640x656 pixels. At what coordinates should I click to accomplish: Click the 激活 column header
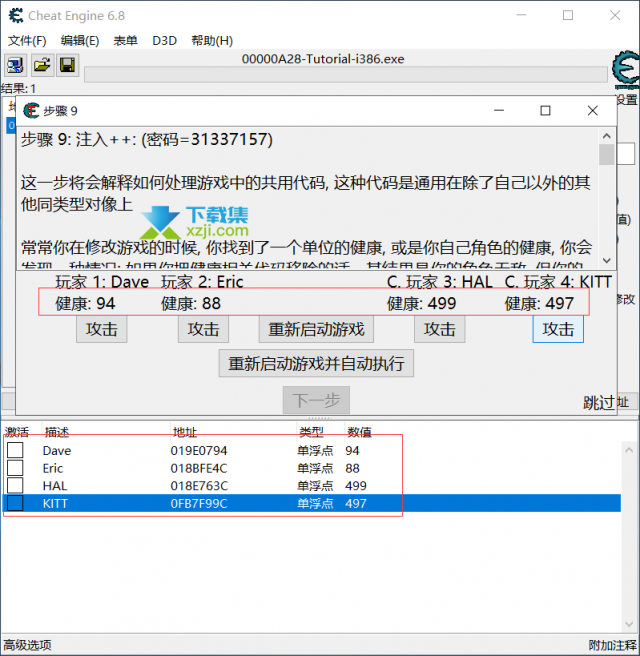(x=17, y=432)
